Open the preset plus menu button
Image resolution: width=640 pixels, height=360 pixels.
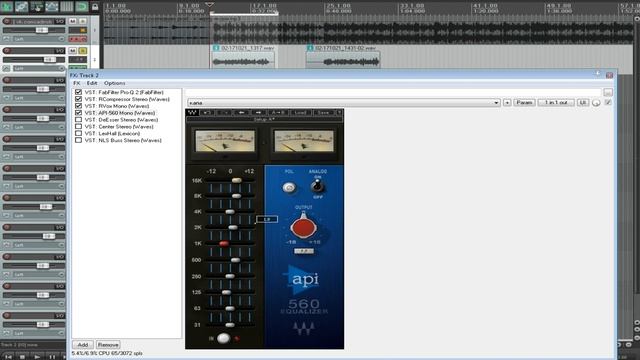pos(507,103)
